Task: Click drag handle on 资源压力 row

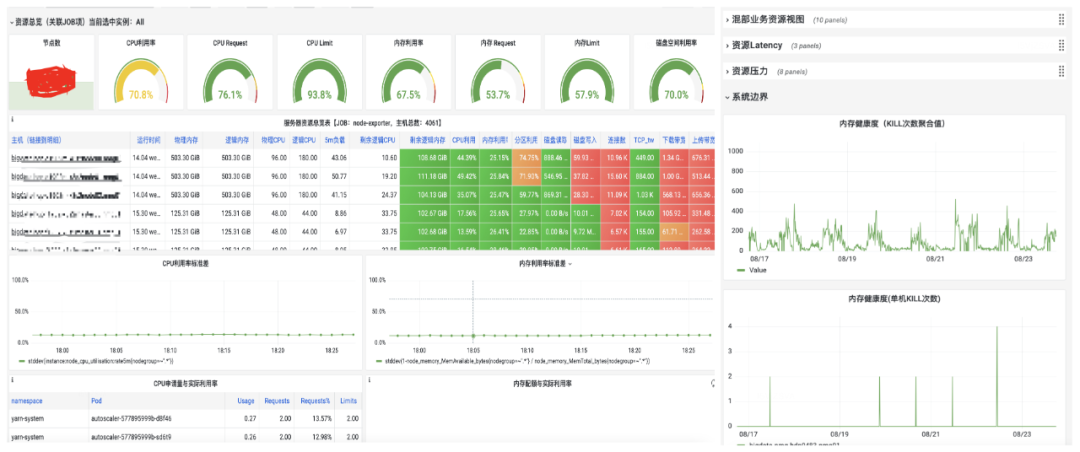Action: pyautogui.click(x=1061, y=71)
